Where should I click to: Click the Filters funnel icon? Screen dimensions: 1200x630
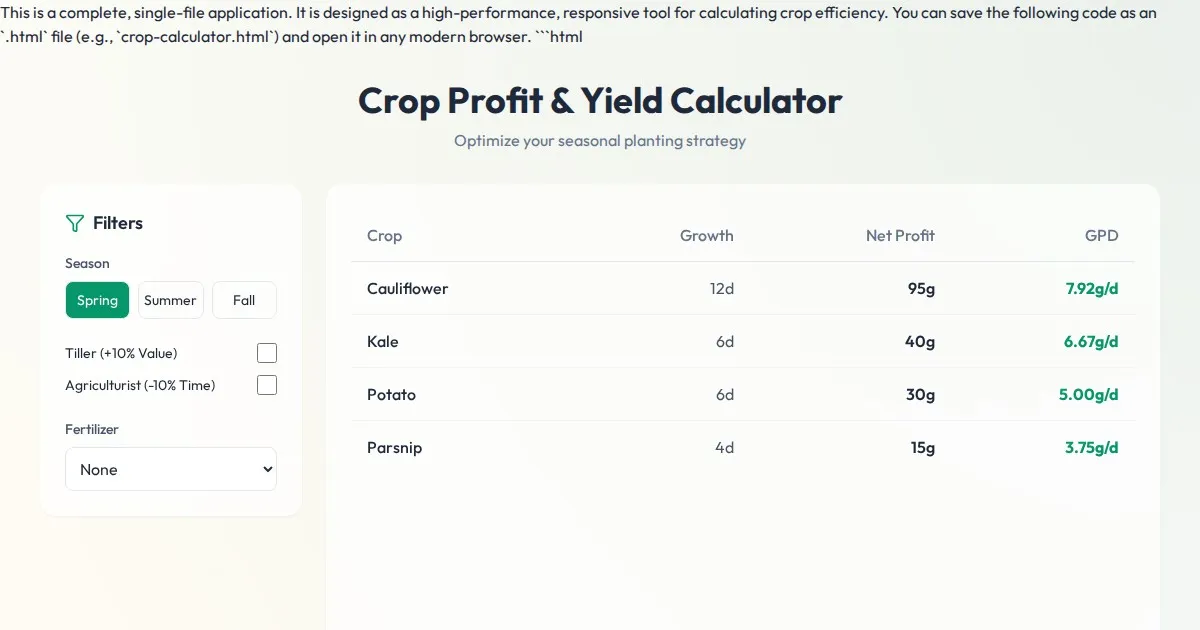click(x=74, y=223)
